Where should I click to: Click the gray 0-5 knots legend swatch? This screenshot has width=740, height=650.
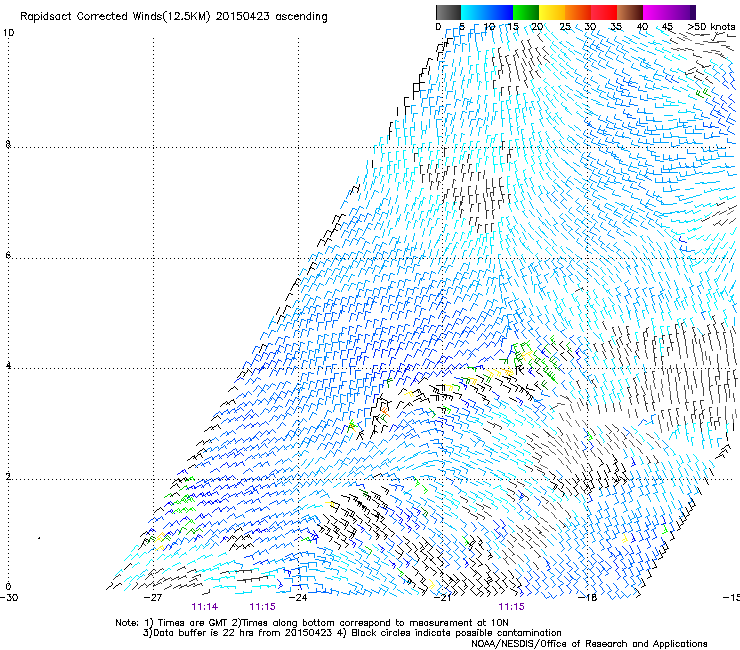click(448, 12)
